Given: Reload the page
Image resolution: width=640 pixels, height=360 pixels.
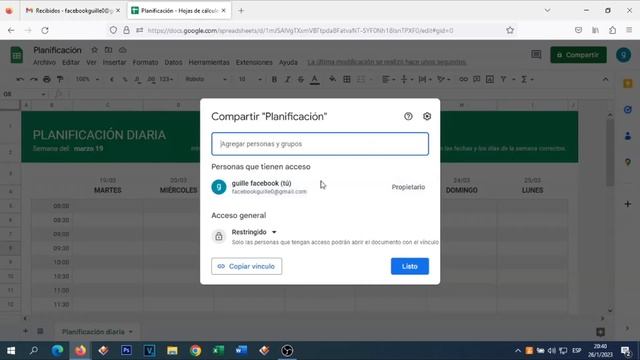Looking at the screenshot, I should (45, 30).
